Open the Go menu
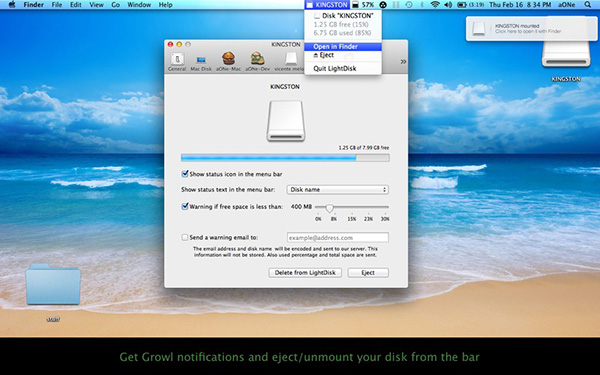 pos(116,5)
